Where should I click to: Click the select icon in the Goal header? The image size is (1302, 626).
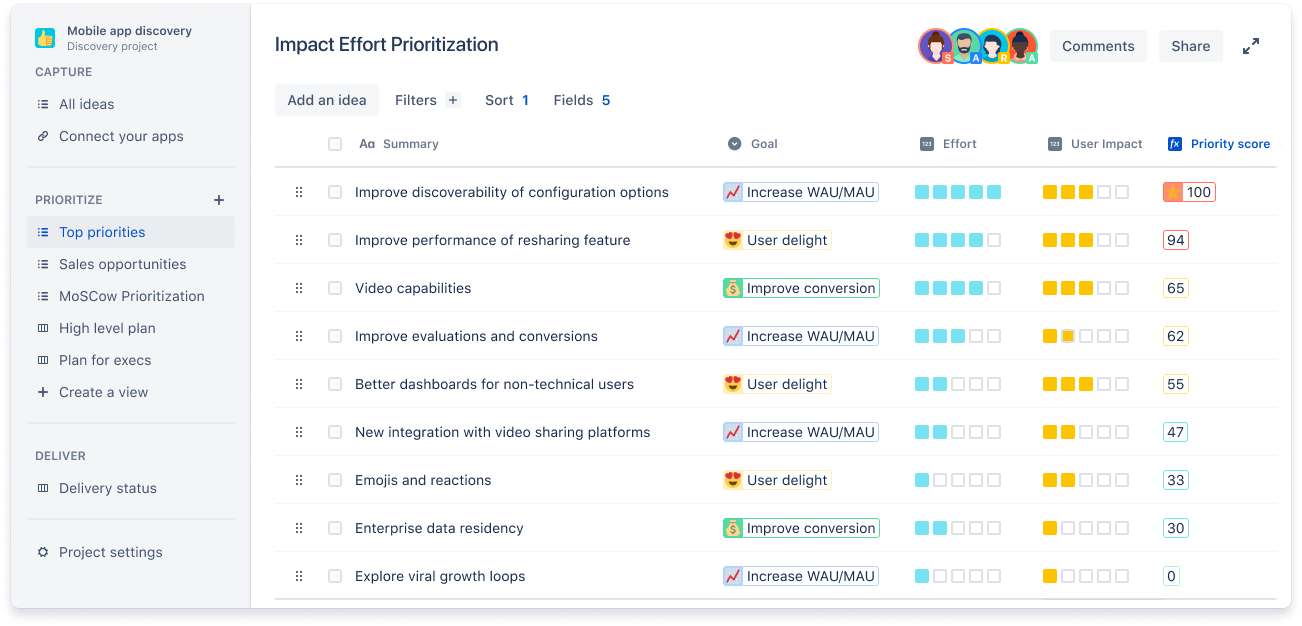(733, 143)
